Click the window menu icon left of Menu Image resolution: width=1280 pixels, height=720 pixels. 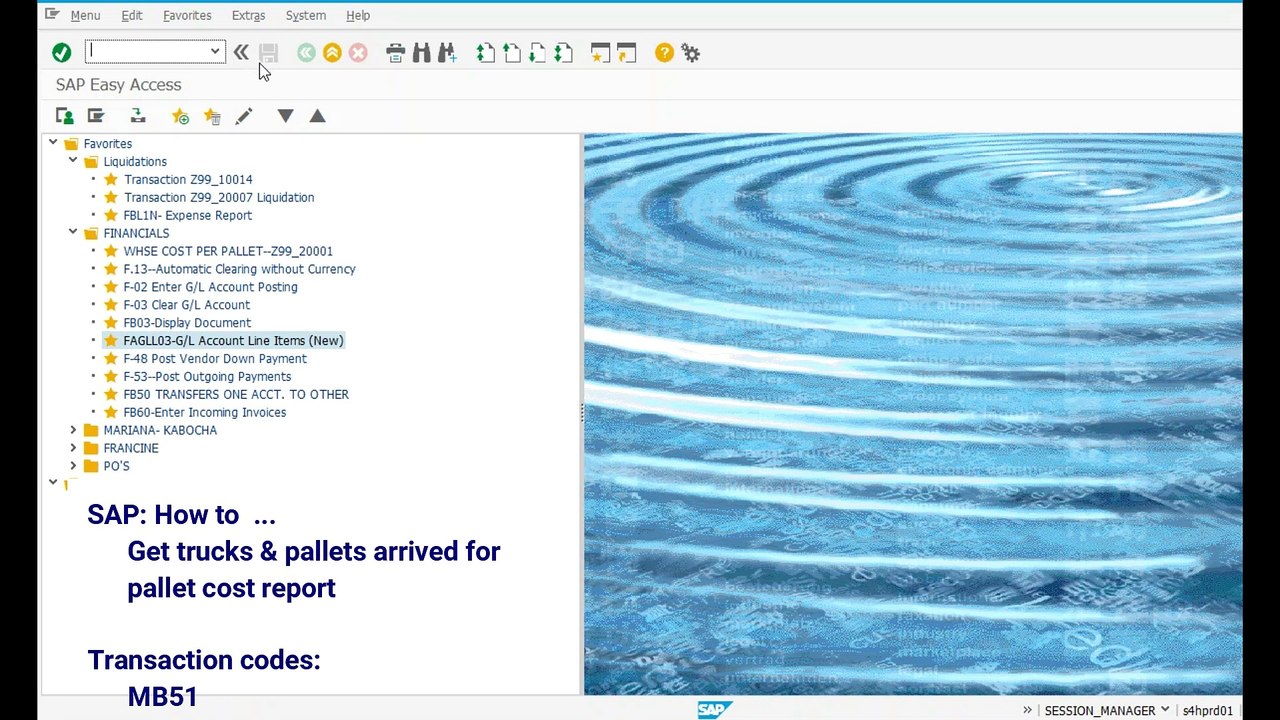pos(52,14)
